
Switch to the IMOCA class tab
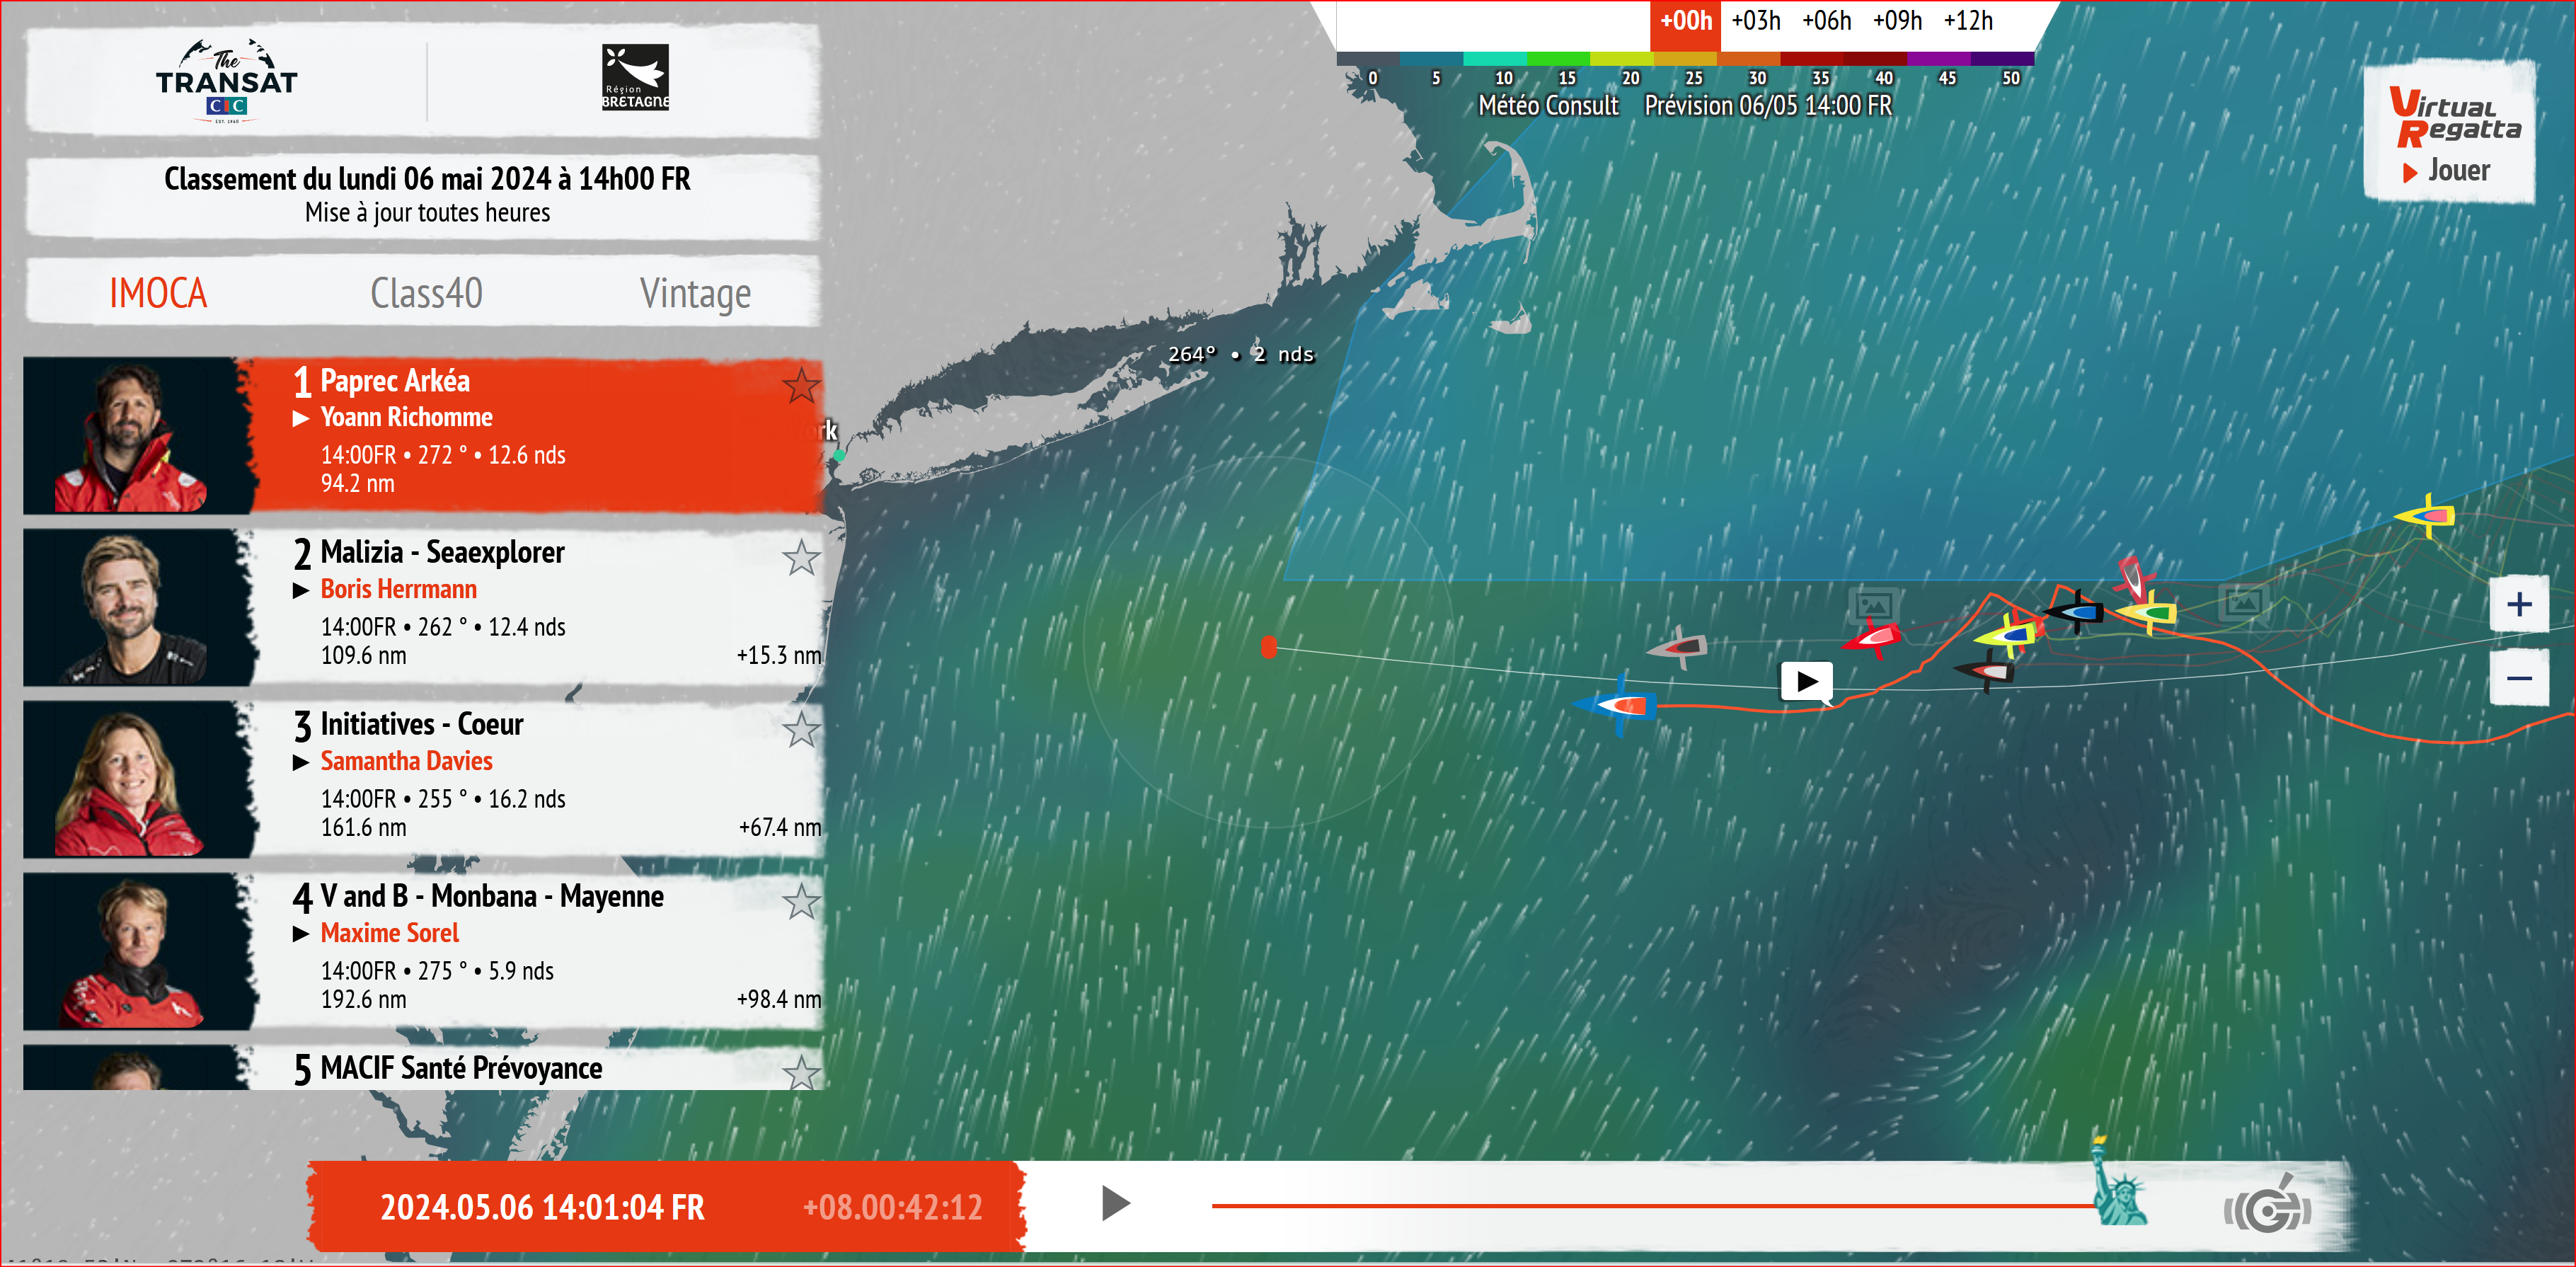pos(158,293)
